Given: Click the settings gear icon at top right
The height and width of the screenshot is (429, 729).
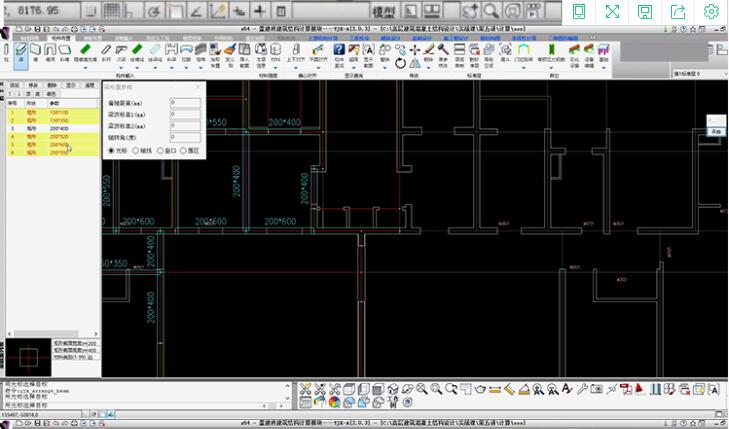Looking at the screenshot, I should pyautogui.click(x=711, y=12).
